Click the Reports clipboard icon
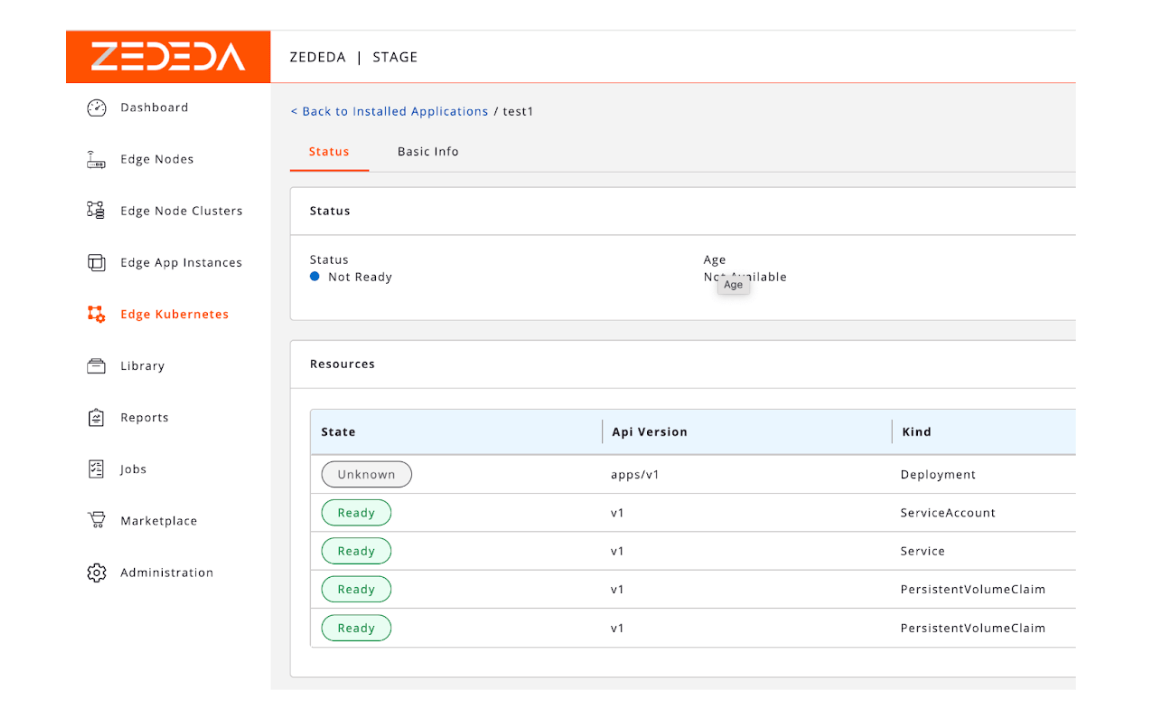The height and width of the screenshot is (707, 1159). click(x=96, y=418)
